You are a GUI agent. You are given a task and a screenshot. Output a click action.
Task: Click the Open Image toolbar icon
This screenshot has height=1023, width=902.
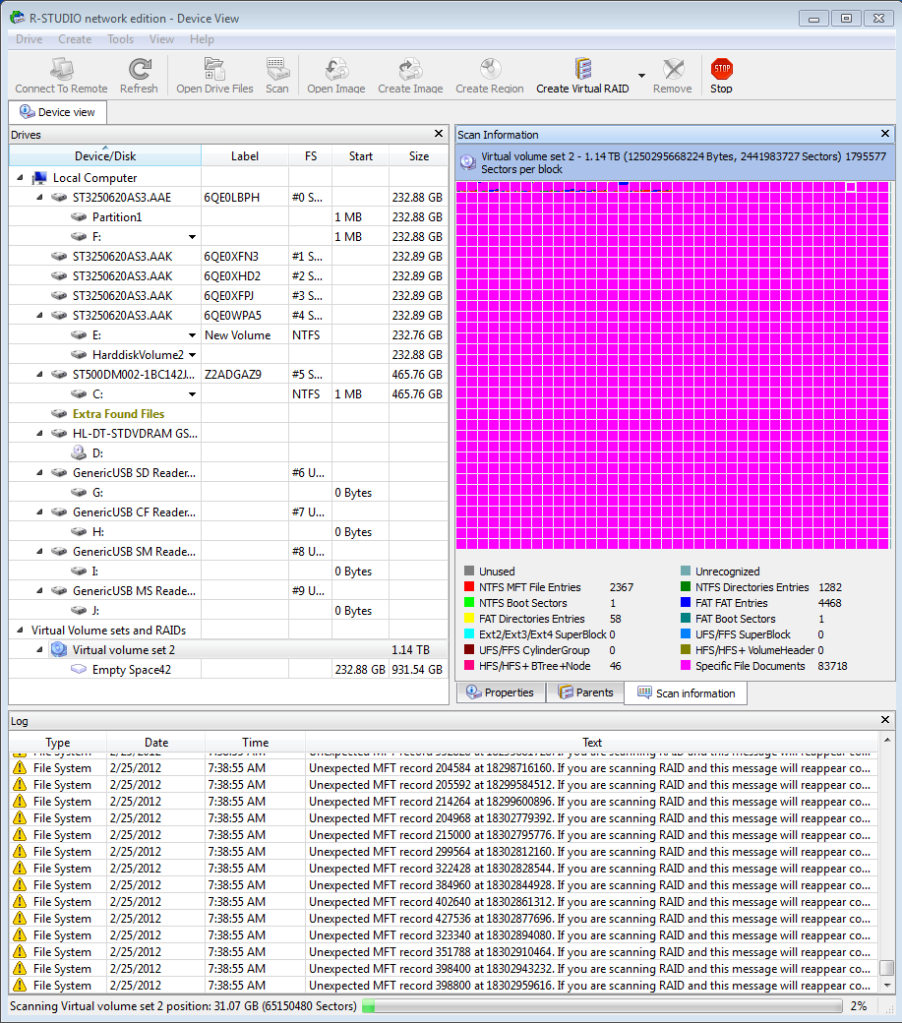tap(336, 69)
